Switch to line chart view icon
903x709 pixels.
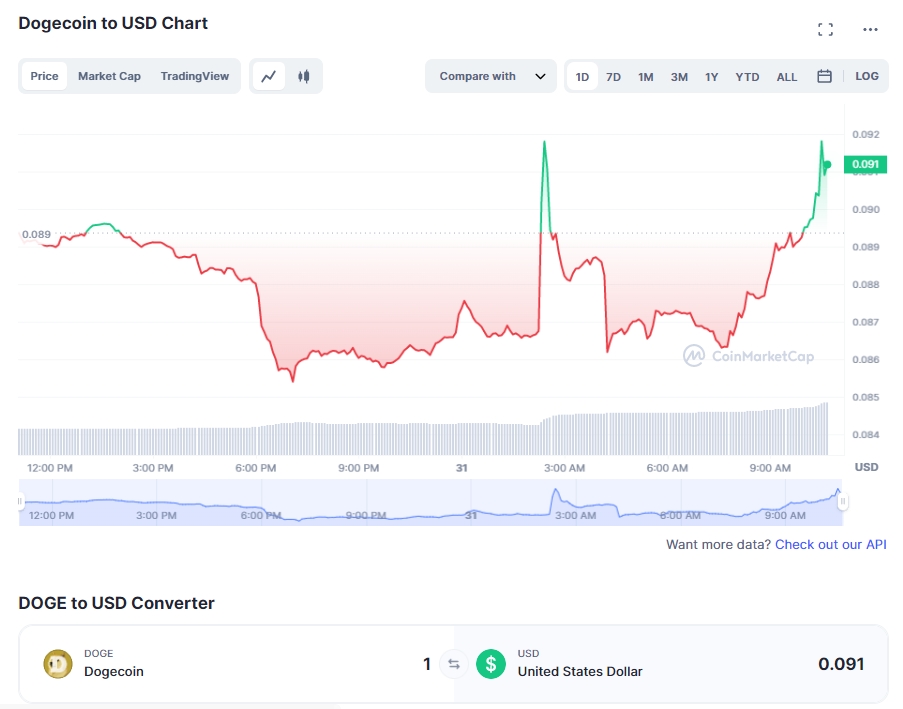269,76
